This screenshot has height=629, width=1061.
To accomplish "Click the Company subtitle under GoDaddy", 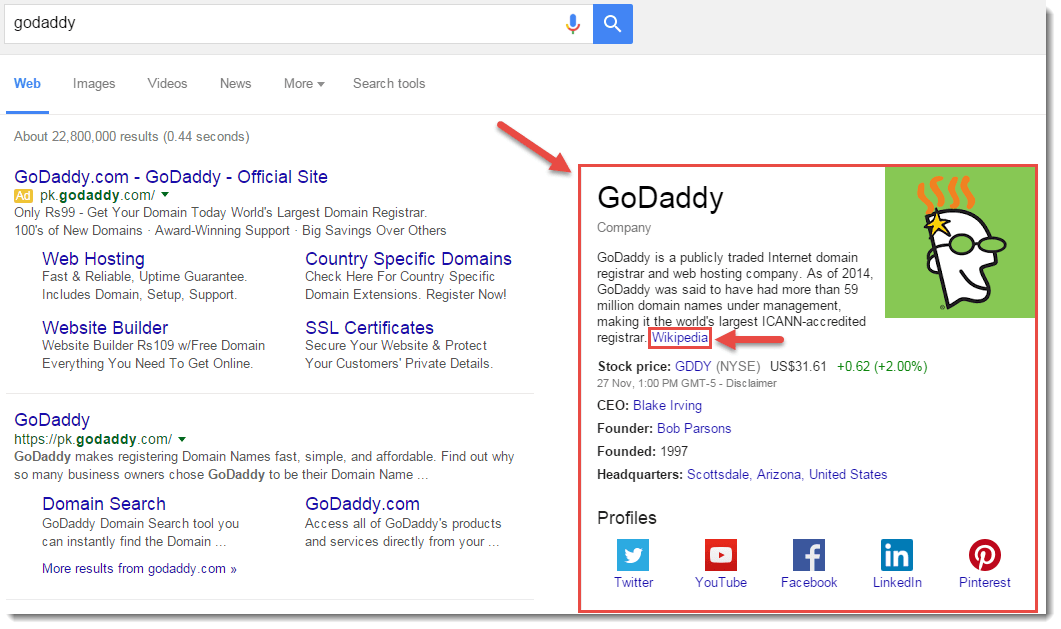I will pyautogui.click(x=624, y=228).
